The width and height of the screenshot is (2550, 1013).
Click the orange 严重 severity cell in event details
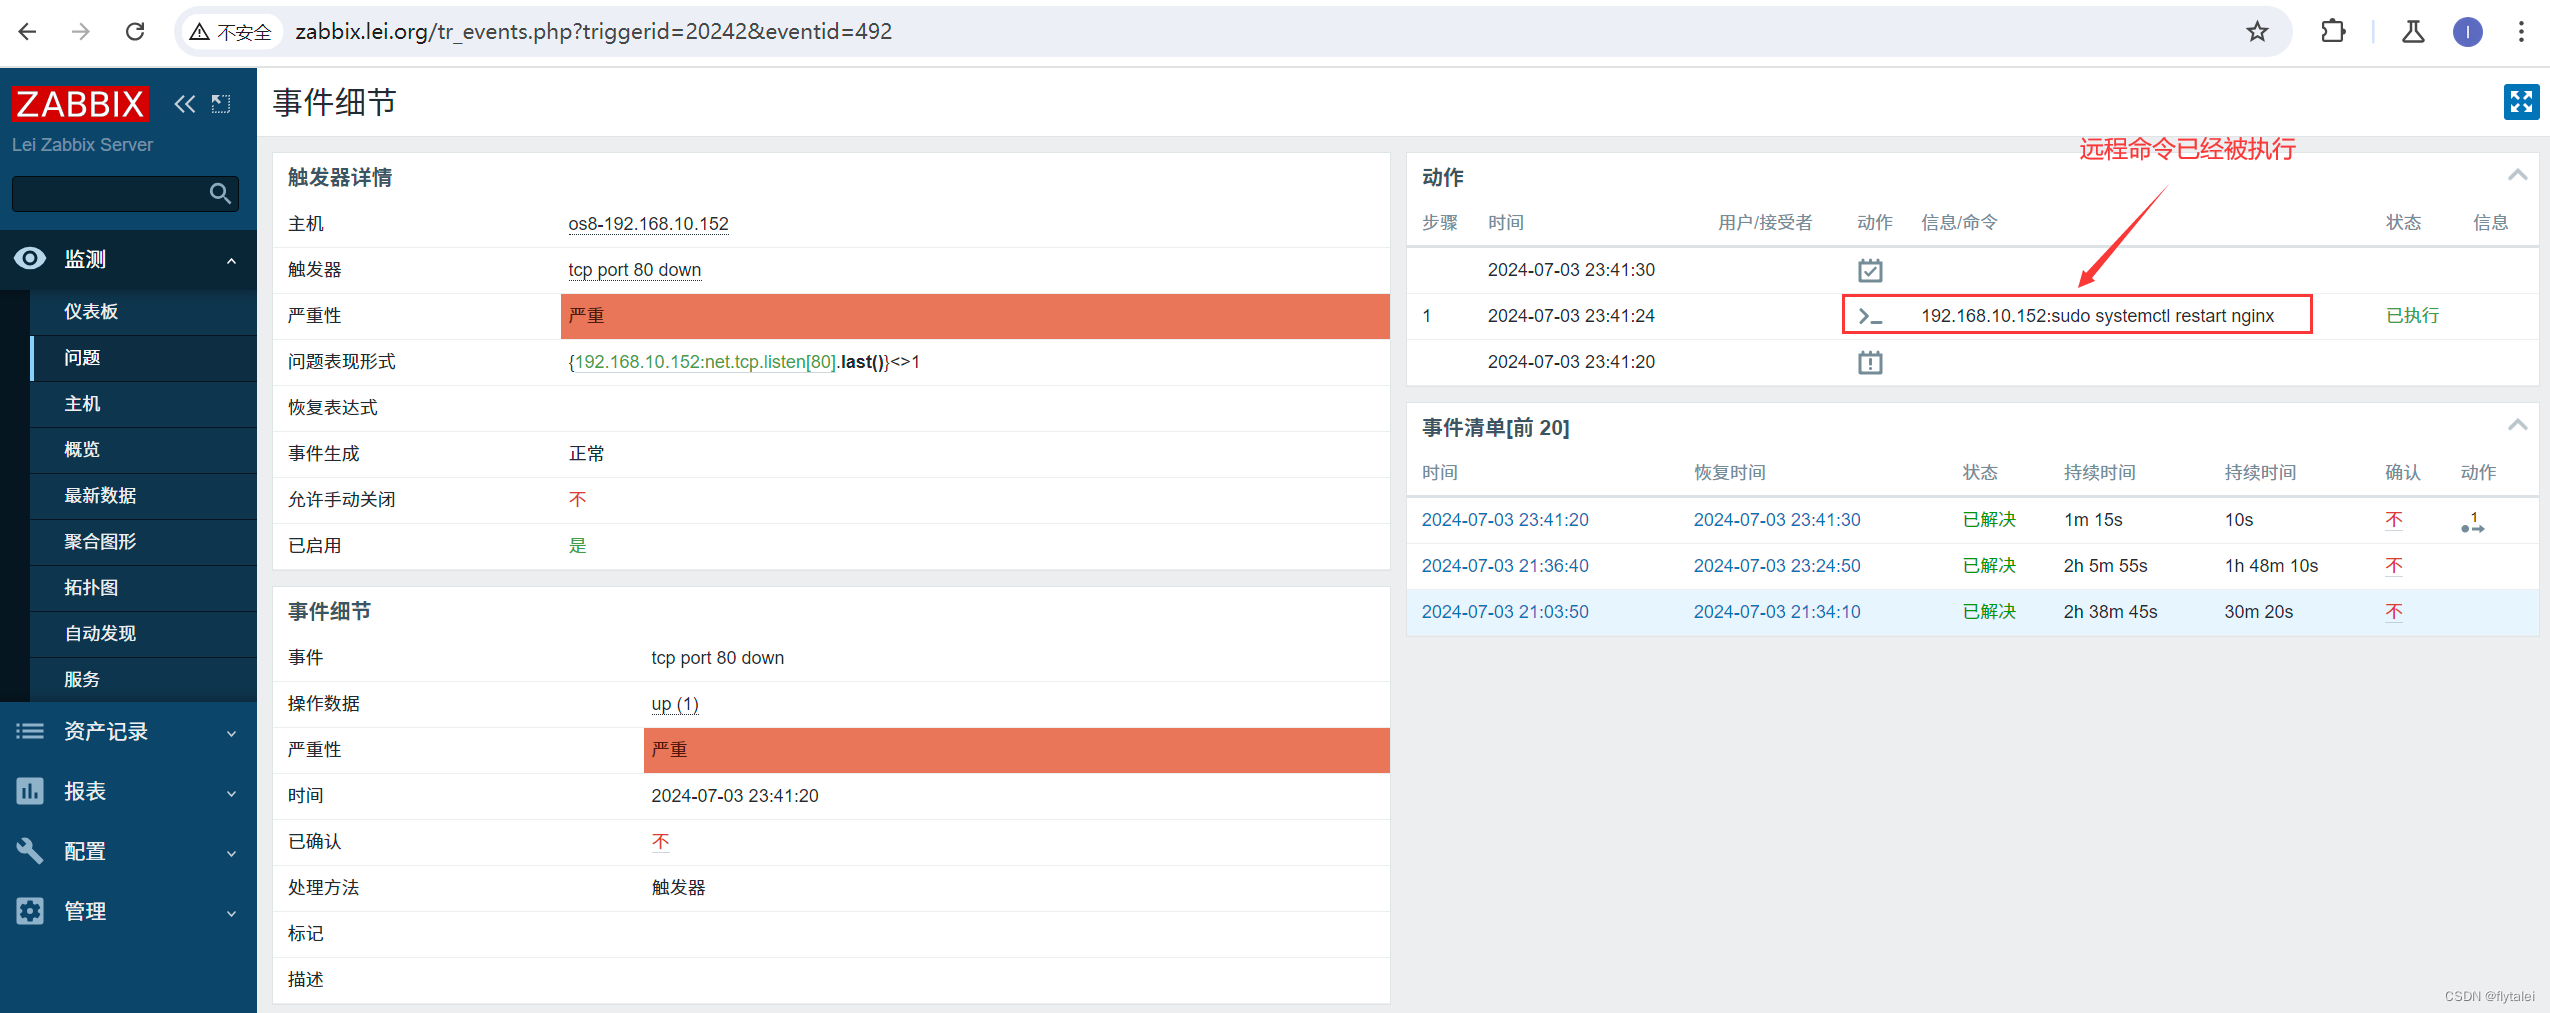(1016, 750)
